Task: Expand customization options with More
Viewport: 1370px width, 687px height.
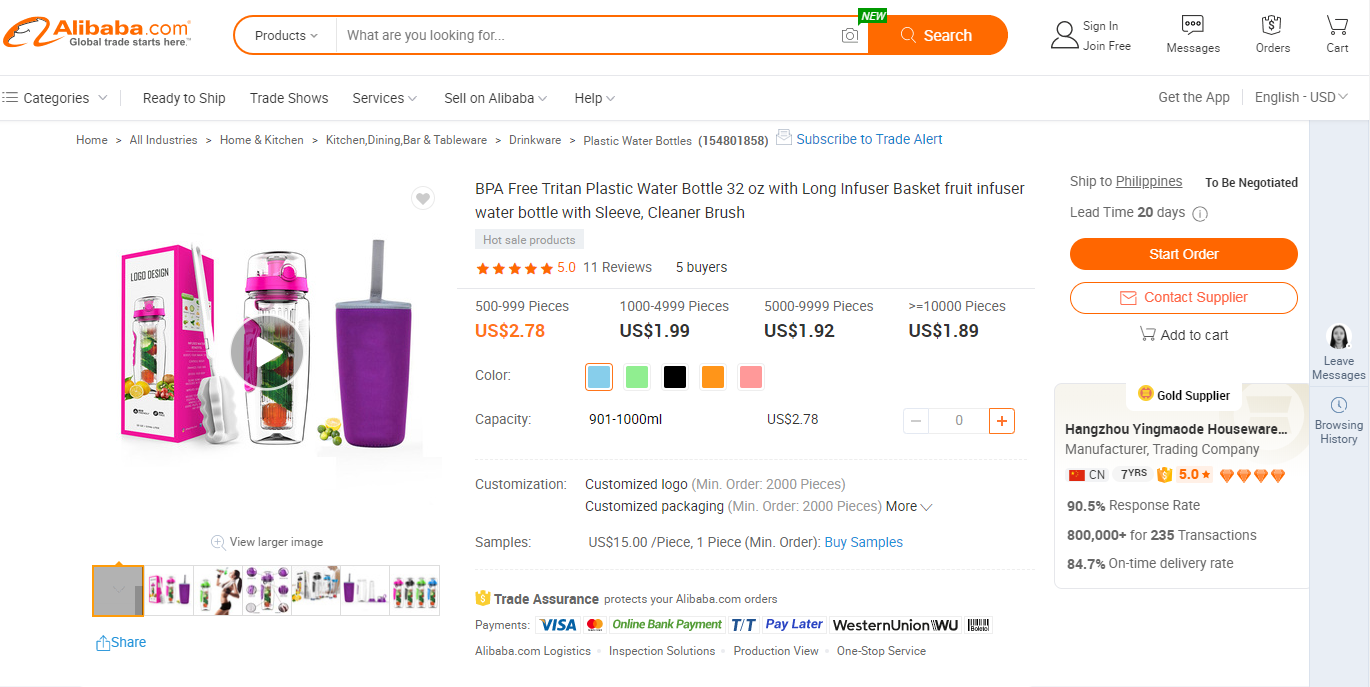Action: pyautogui.click(x=908, y=506)
